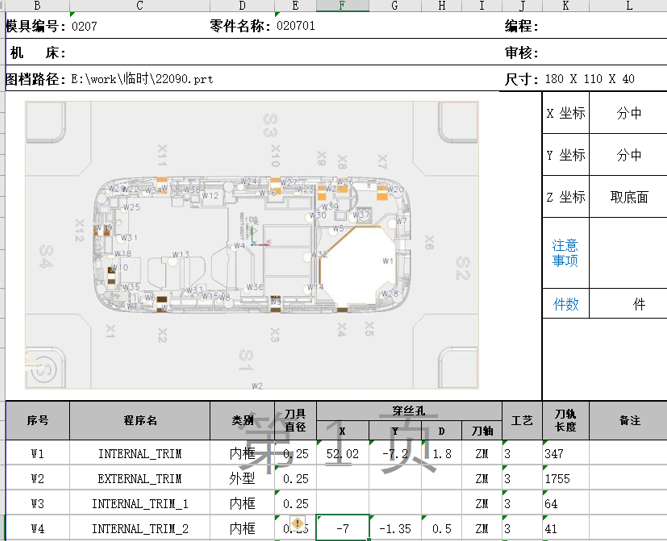Click the blue 件数 label cell
The height and width of the screenshot is (541, 667).
click(566, 304)
